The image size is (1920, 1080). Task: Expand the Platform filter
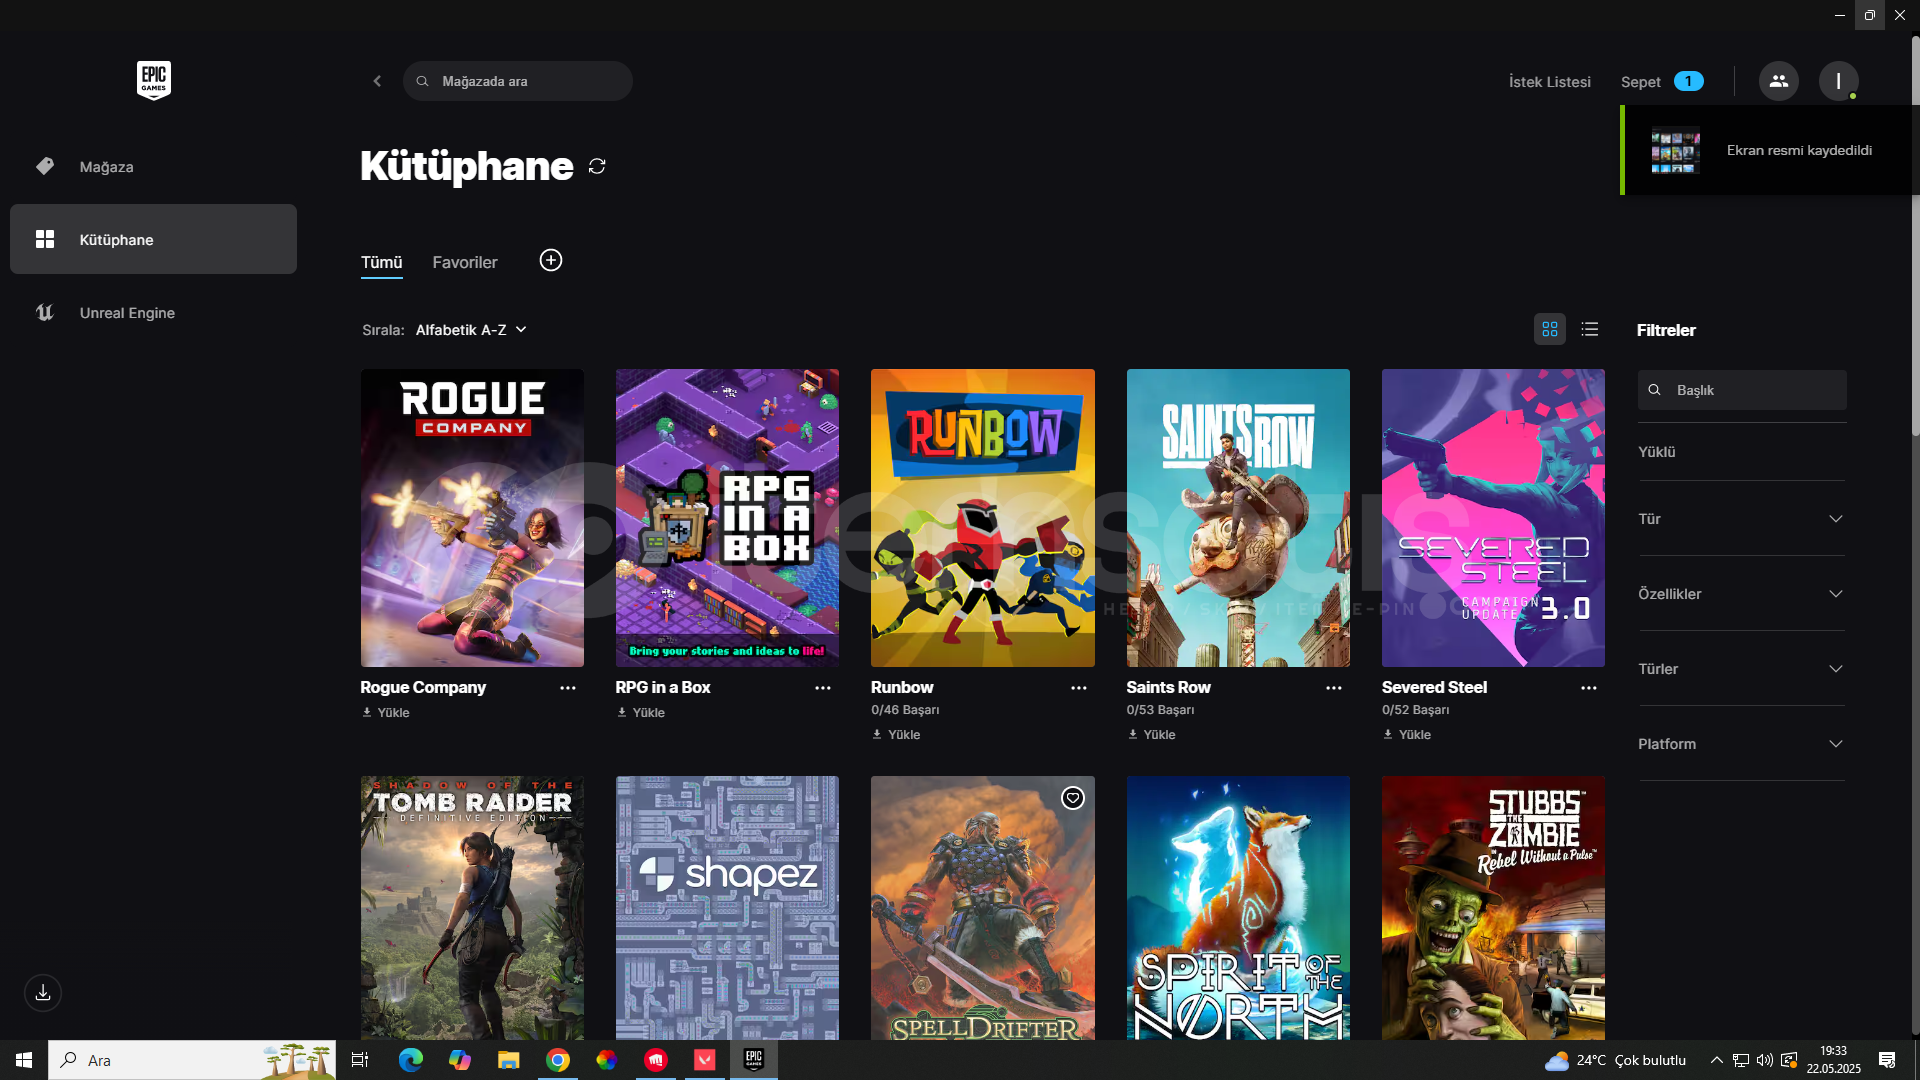click(x=1741, y=744)
